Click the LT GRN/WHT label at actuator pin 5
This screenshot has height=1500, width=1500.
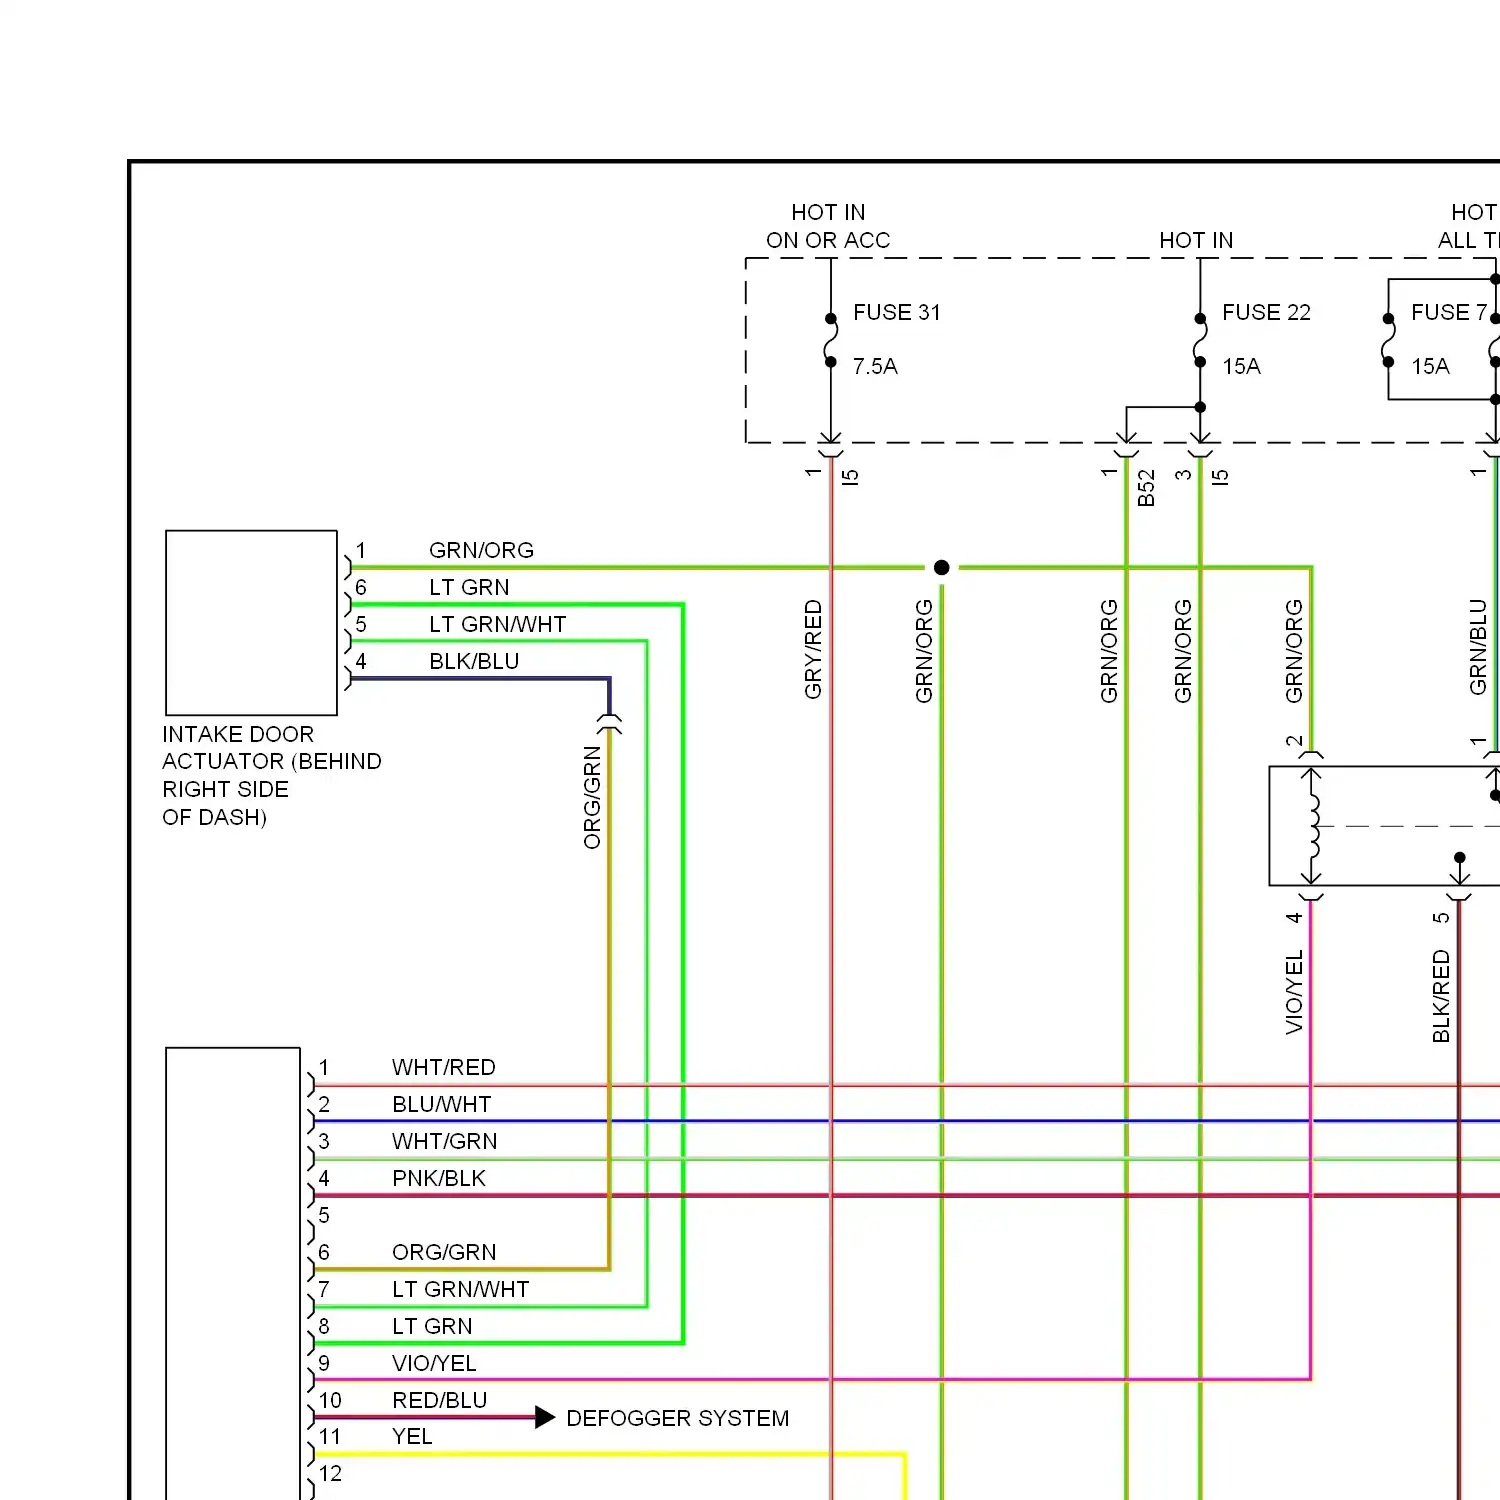coord(497,624)
